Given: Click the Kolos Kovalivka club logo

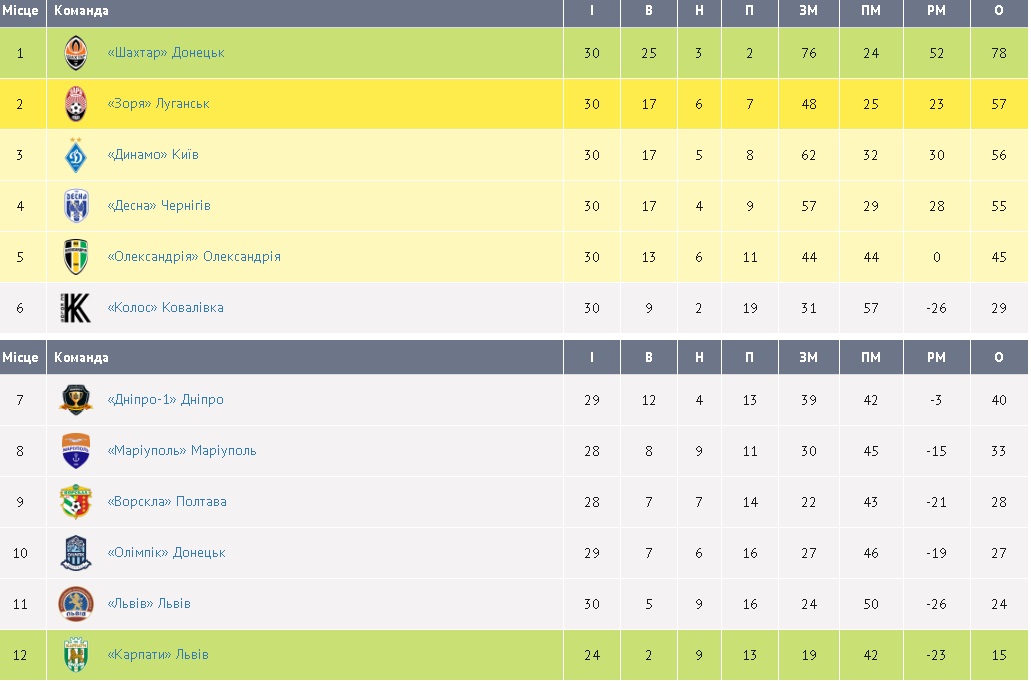Looking at the screenshot, I should [x=76, y=308].
